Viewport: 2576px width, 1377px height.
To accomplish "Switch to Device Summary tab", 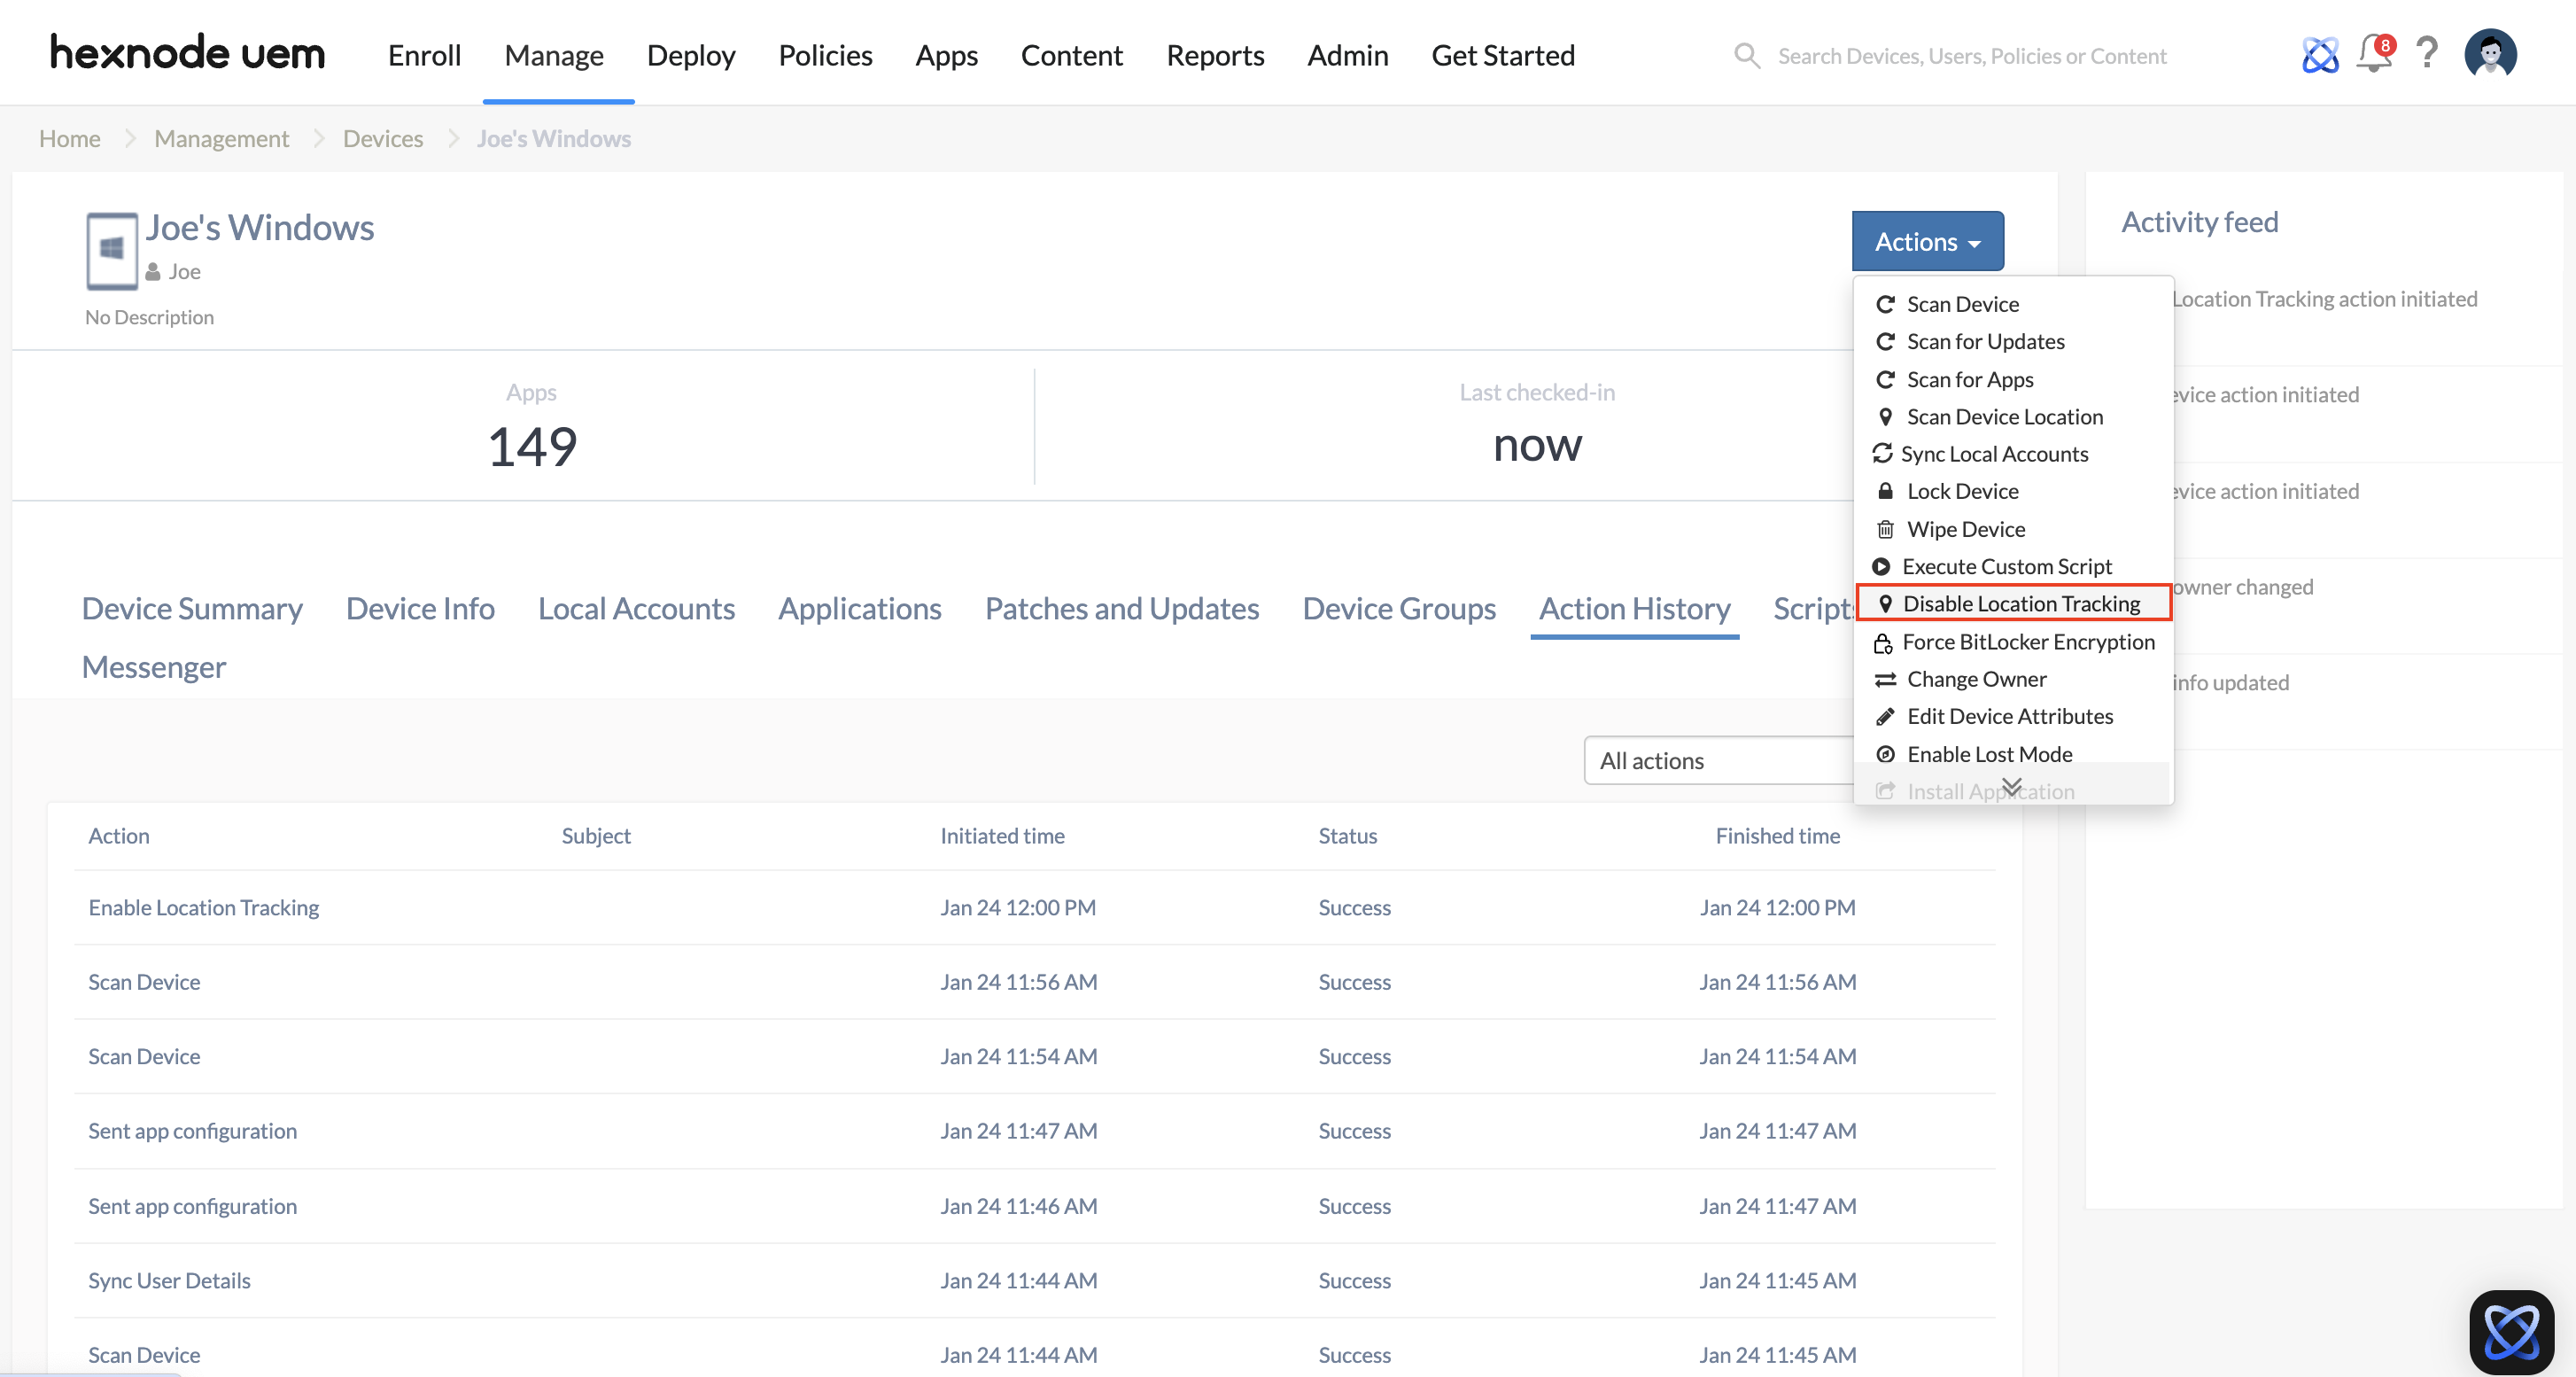I will pyautogui.click(x=192, y=608).
